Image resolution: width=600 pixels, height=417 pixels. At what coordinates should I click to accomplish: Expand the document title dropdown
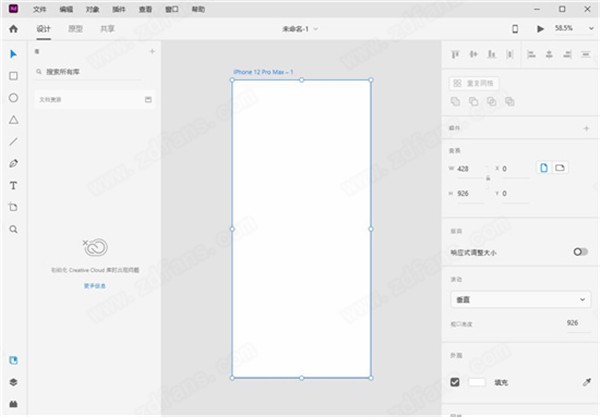click(316, 29)
